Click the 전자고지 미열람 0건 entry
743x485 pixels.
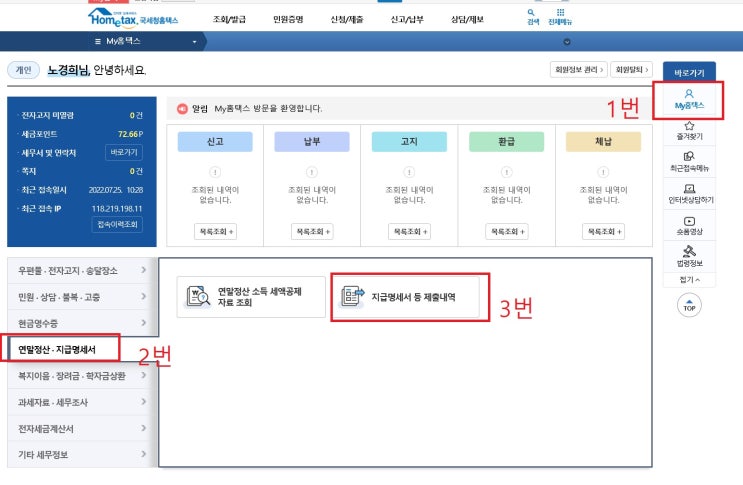tap(82, 116)
